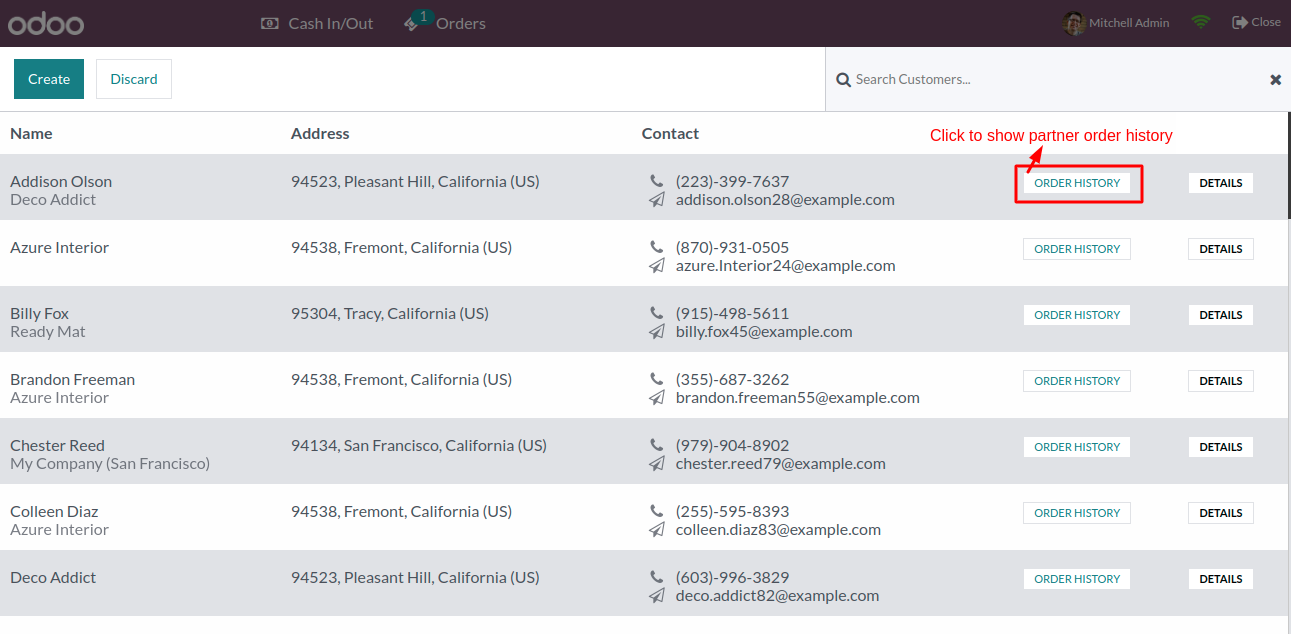The width and height of the screenshot is (1291, 634).
Task: Show order history for Deco Addict
Action: pos(1077,579)
